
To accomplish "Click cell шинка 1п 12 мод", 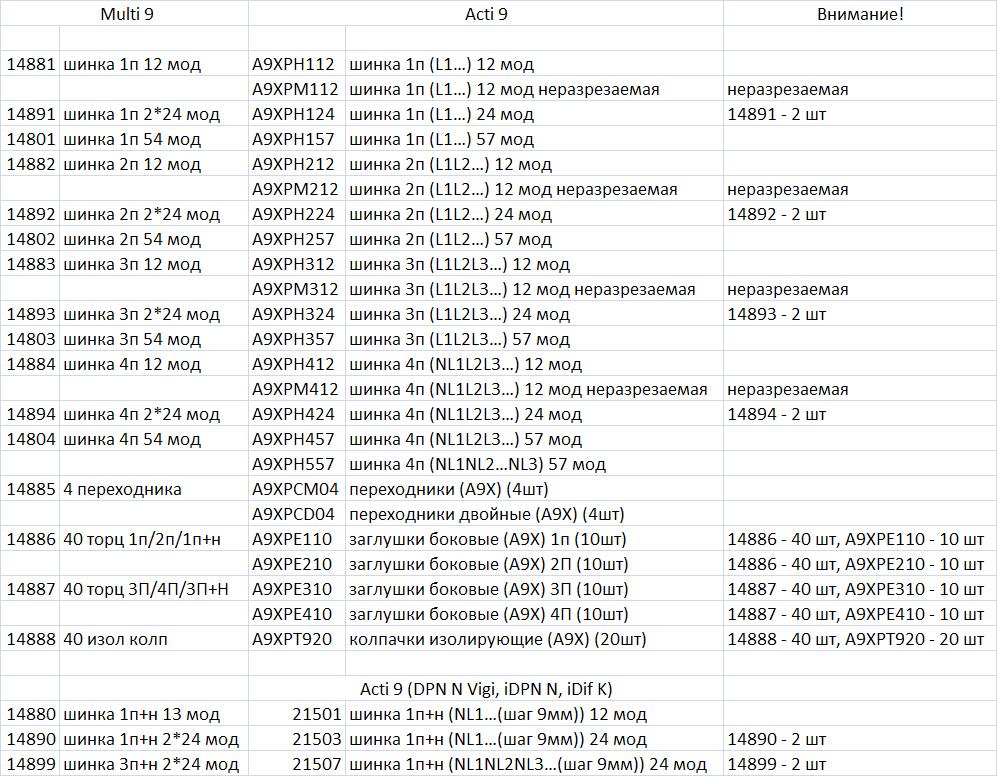I will tap(154, 64).
